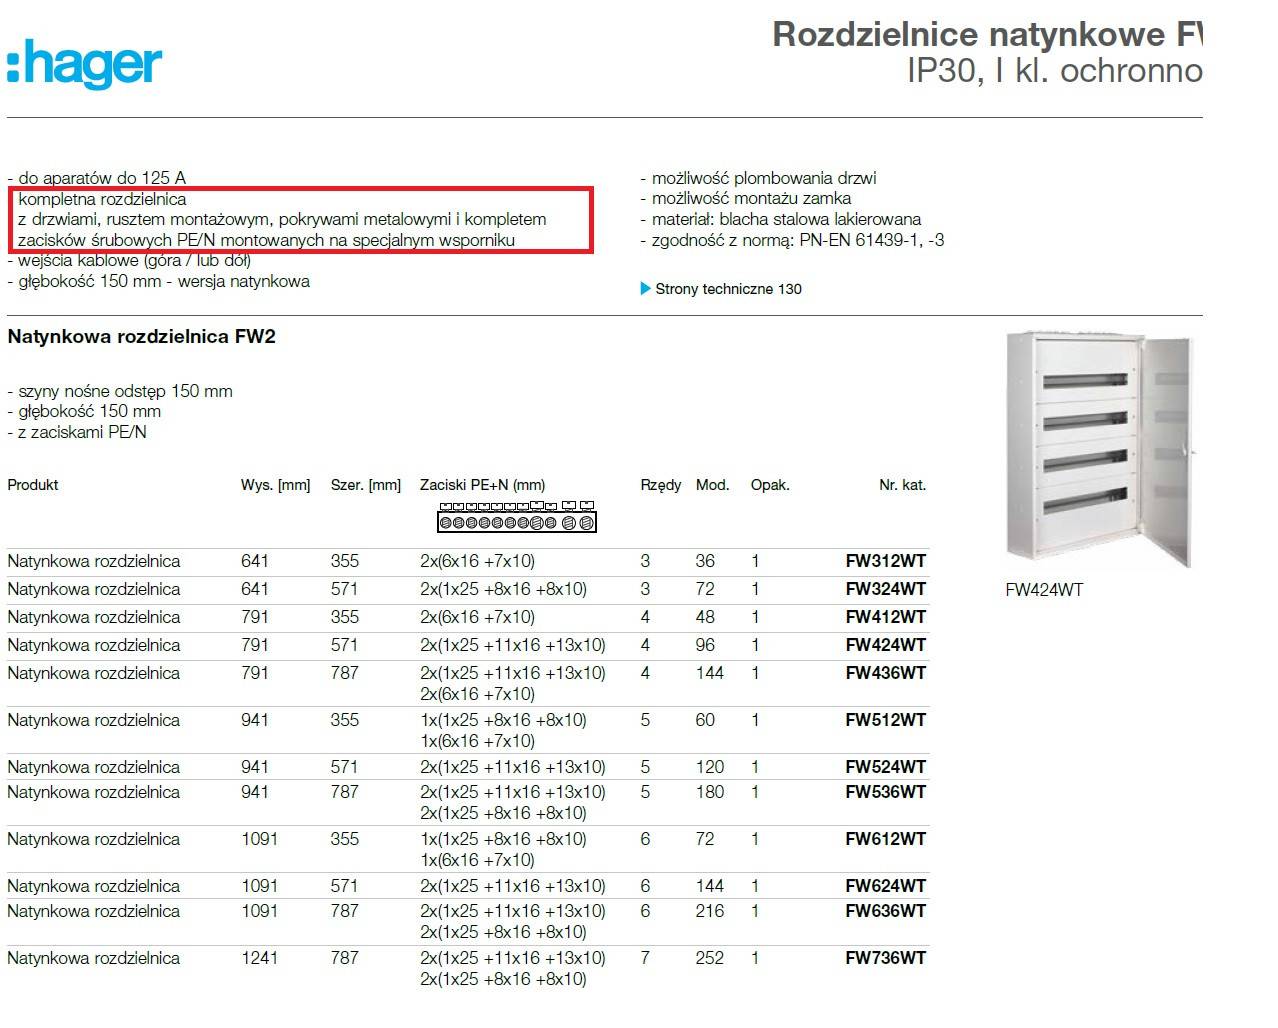Choose catalog number FW424WT in the table
1278x1028 pixels.
click(885, 645)
